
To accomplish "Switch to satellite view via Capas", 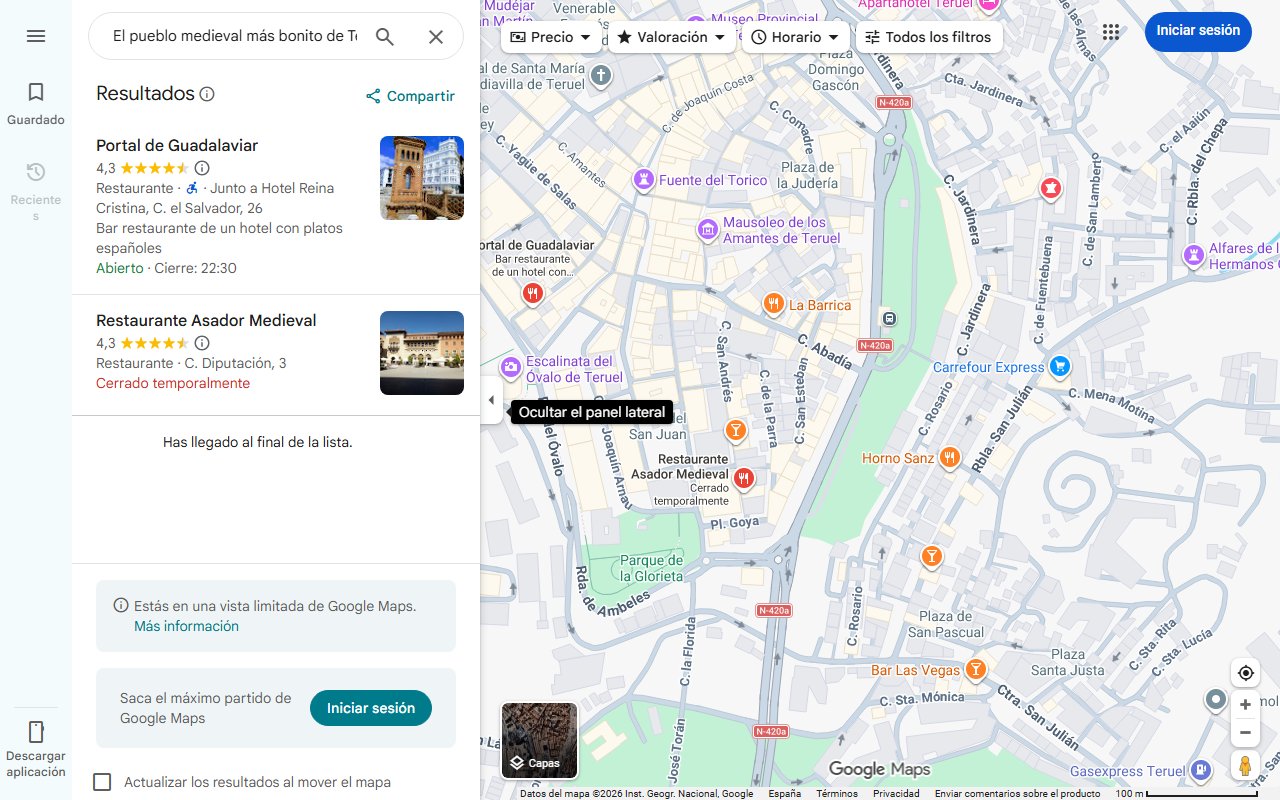I will [x=539, y=742].
